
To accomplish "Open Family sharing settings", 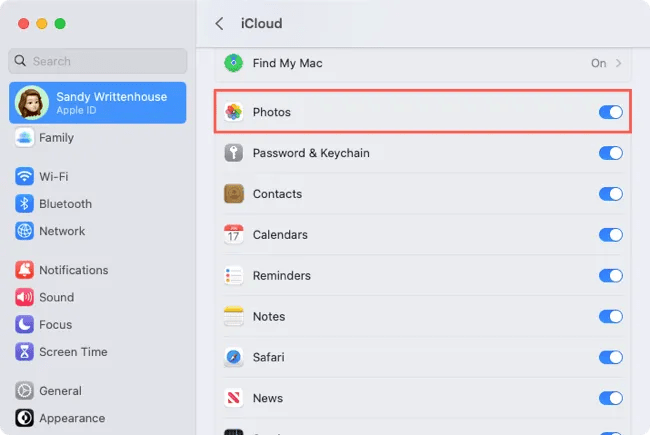I will 56,138.
